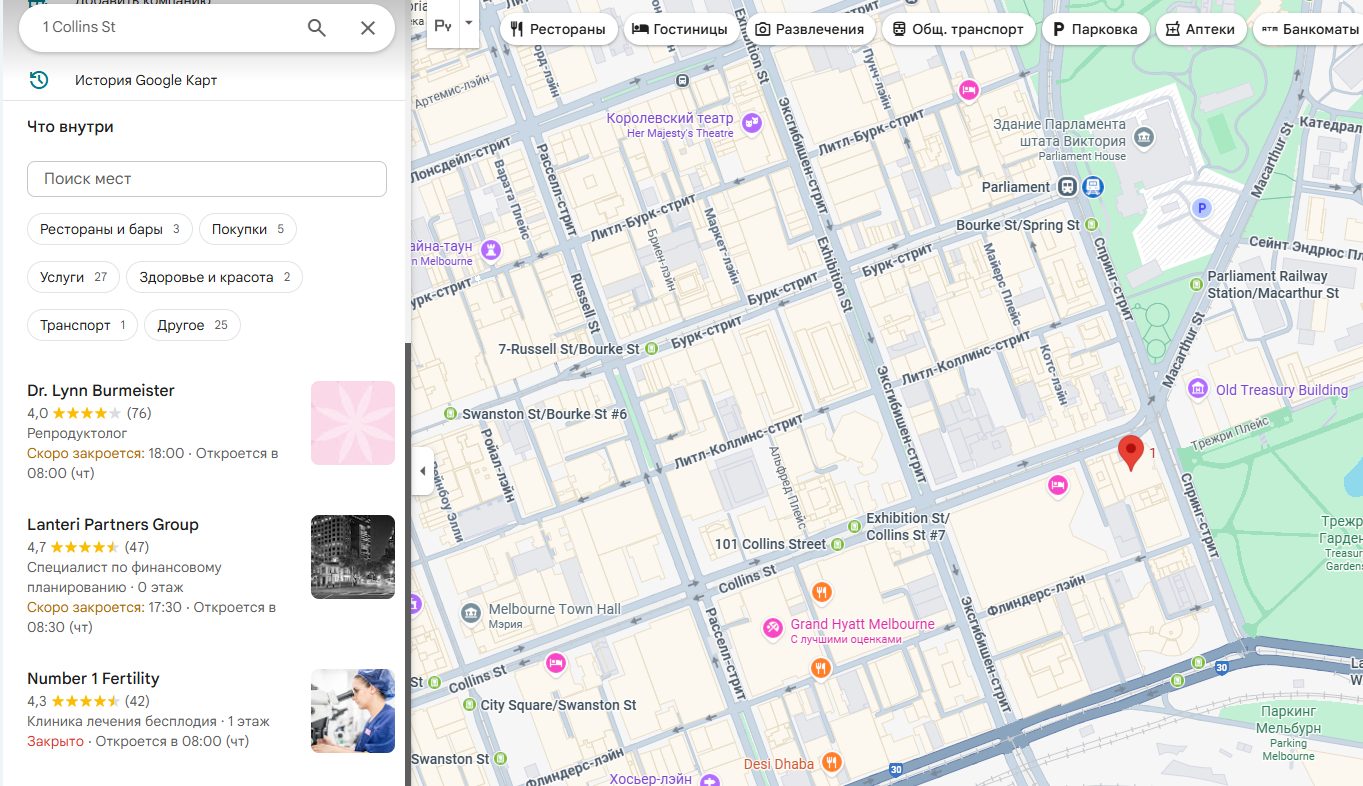Filter by Общ. транспорт chip
This screenshot has width=1363, height=786.
pos(958,29)
